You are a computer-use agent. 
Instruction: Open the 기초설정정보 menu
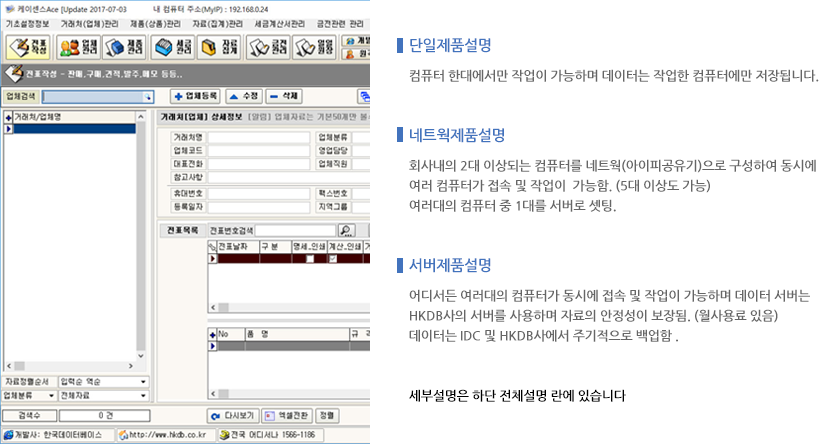28,22
